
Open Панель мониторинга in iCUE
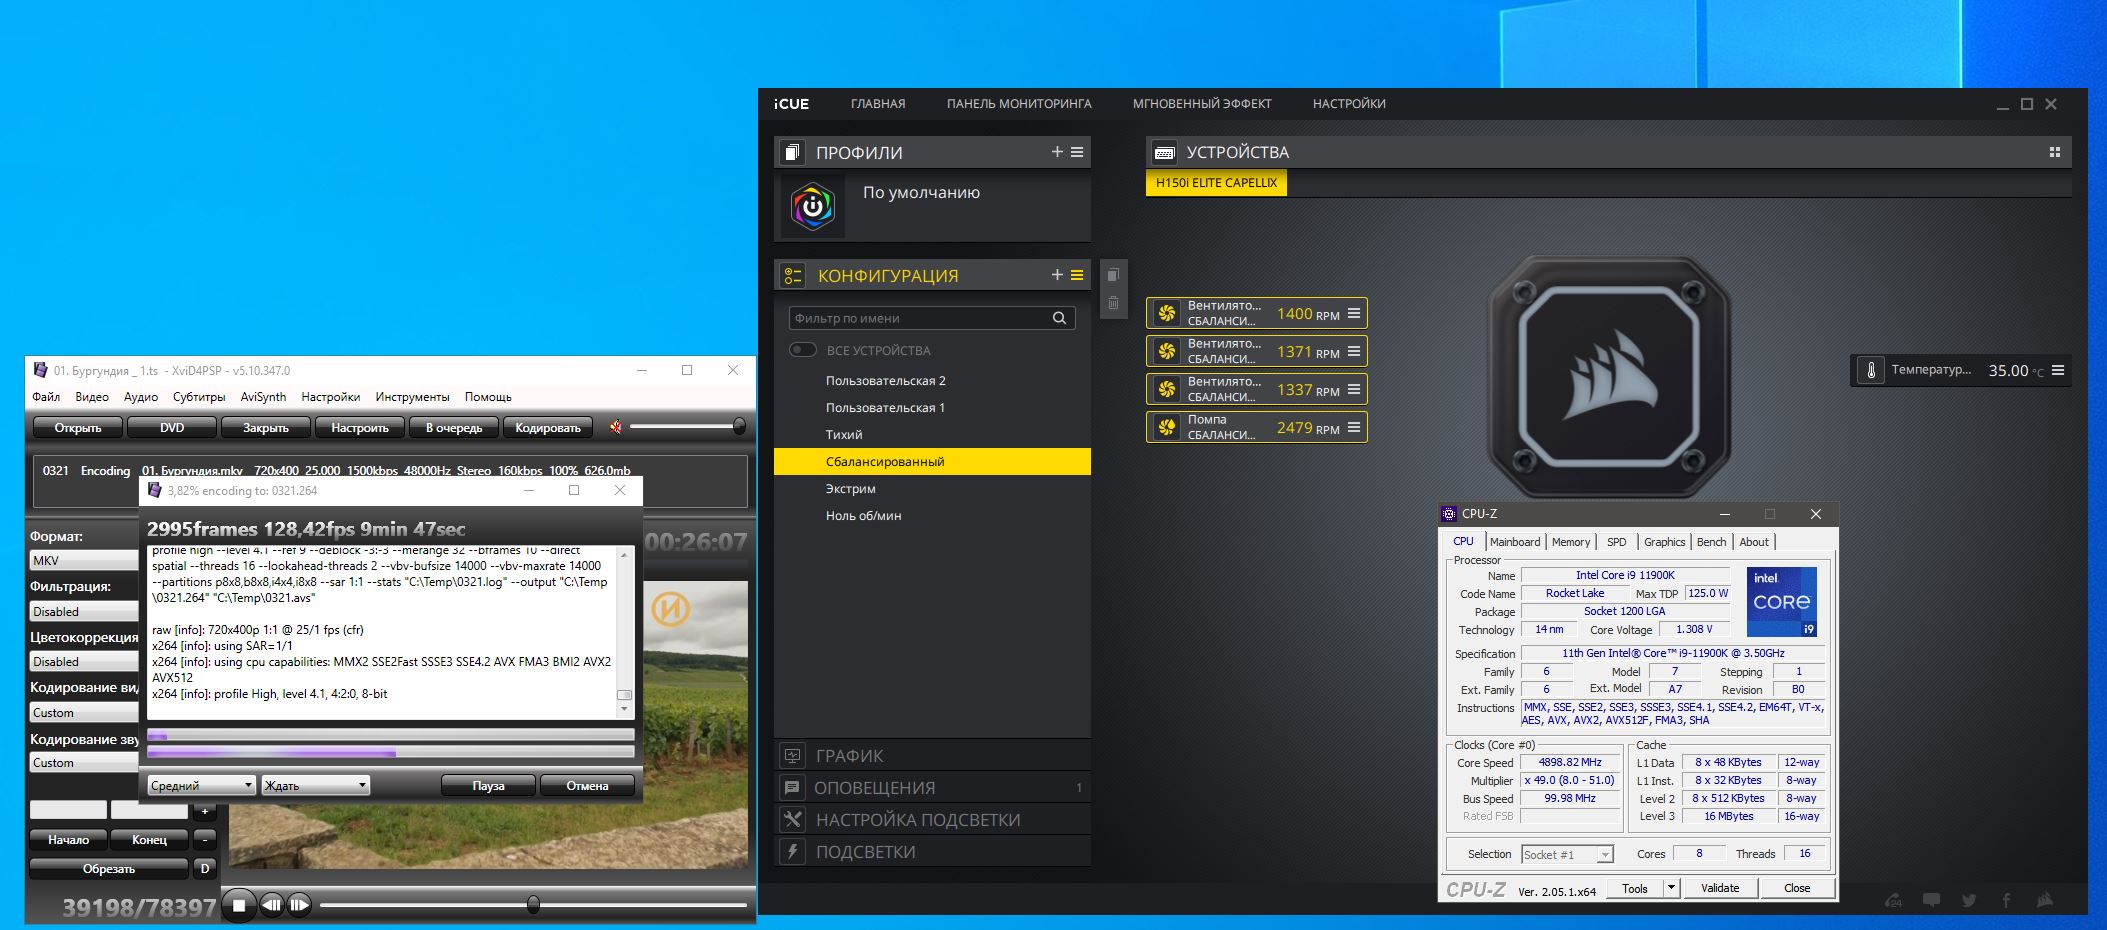[x=1019, y=104]
